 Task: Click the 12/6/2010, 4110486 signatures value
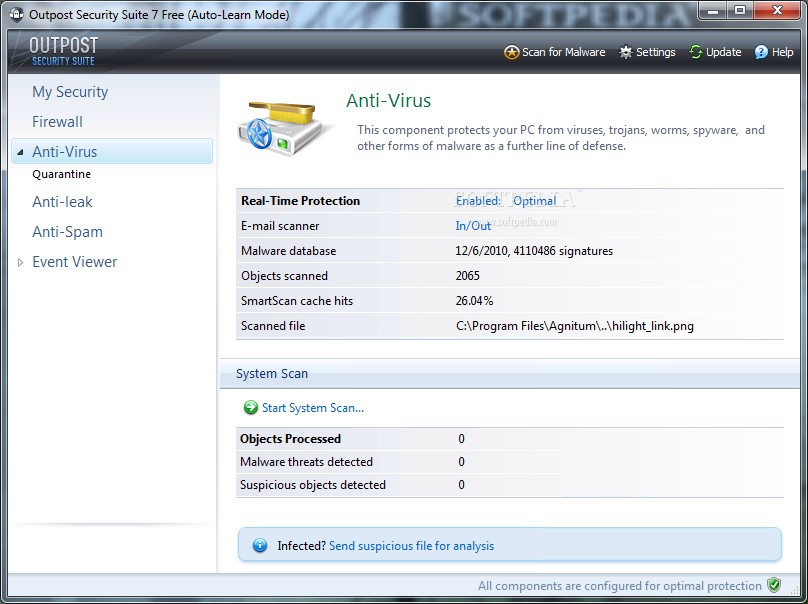click(534, 251)
